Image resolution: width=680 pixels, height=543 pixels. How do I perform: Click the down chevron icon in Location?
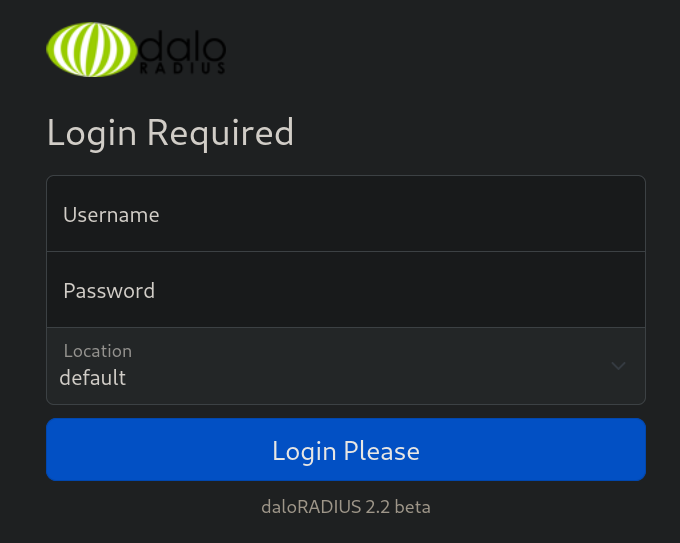[x=618, y=366]
